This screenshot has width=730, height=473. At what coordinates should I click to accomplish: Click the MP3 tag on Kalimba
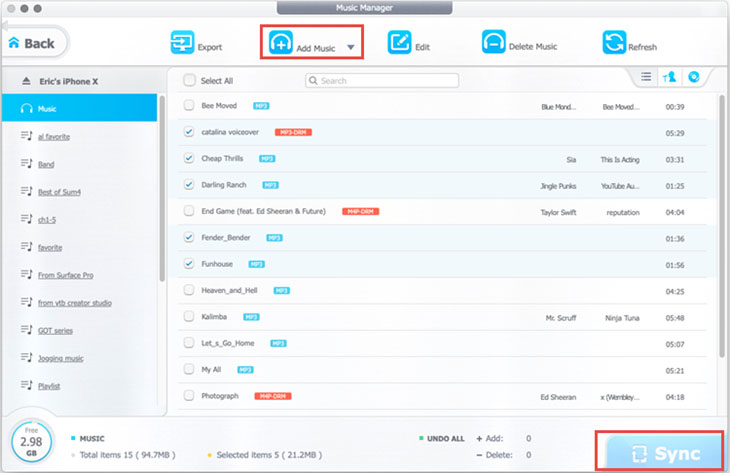[251, 317]
